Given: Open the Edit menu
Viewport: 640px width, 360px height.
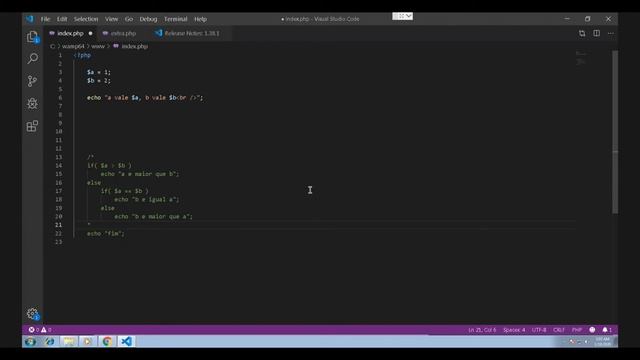Looking at the screenshot, I should point(62,19).
